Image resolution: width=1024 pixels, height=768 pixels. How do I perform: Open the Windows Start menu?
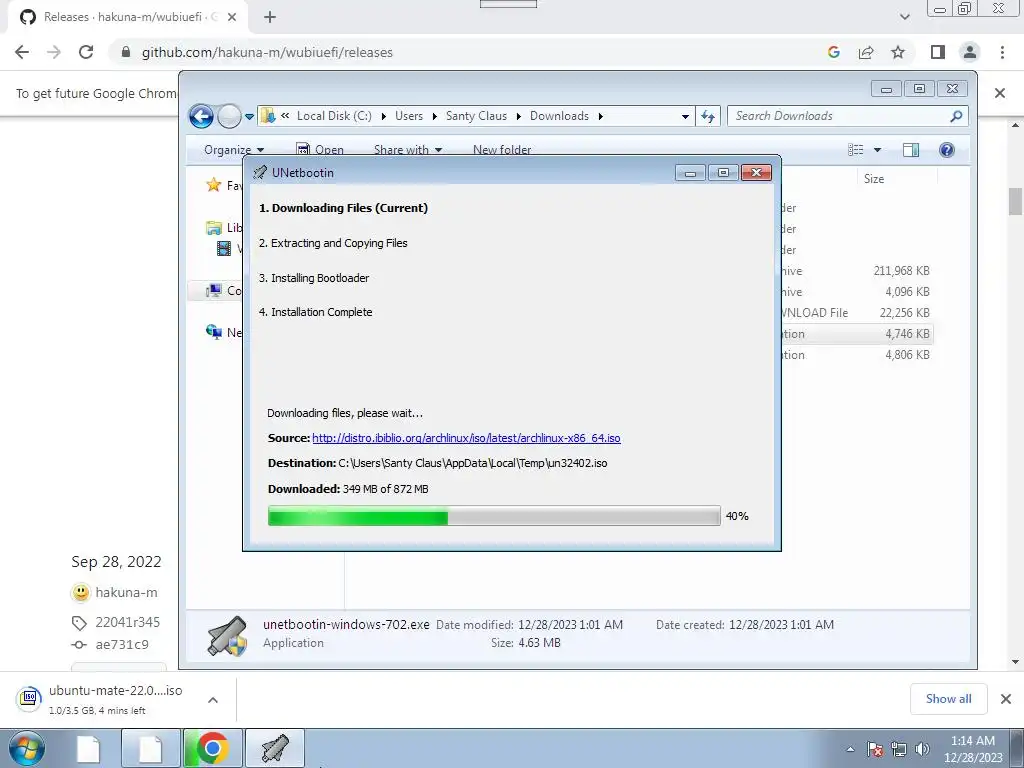[x=27, y=748]
